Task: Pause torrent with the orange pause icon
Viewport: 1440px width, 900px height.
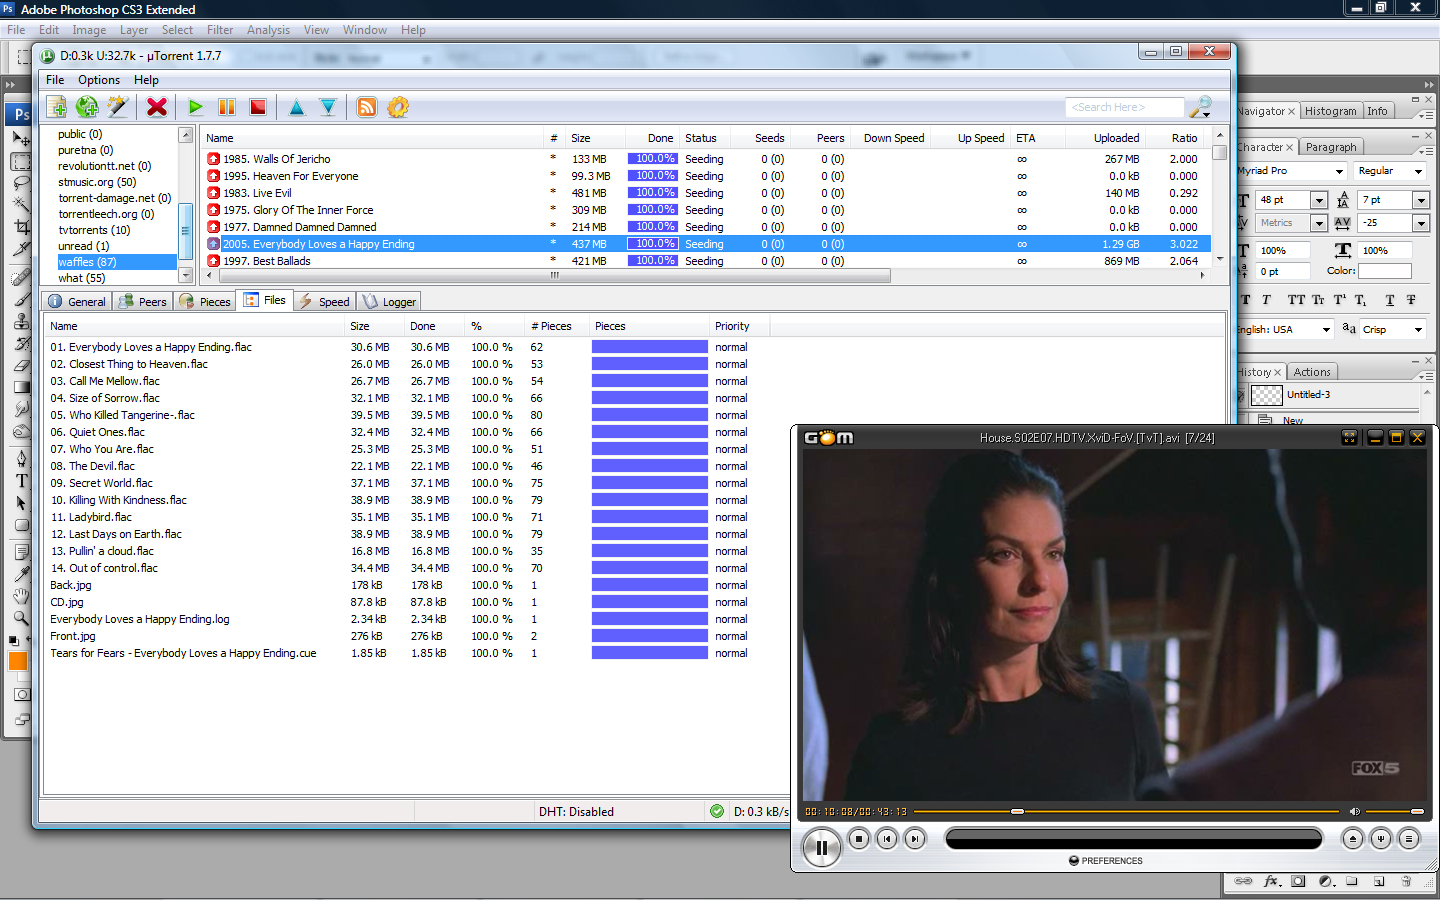Action: click(227, 107)
